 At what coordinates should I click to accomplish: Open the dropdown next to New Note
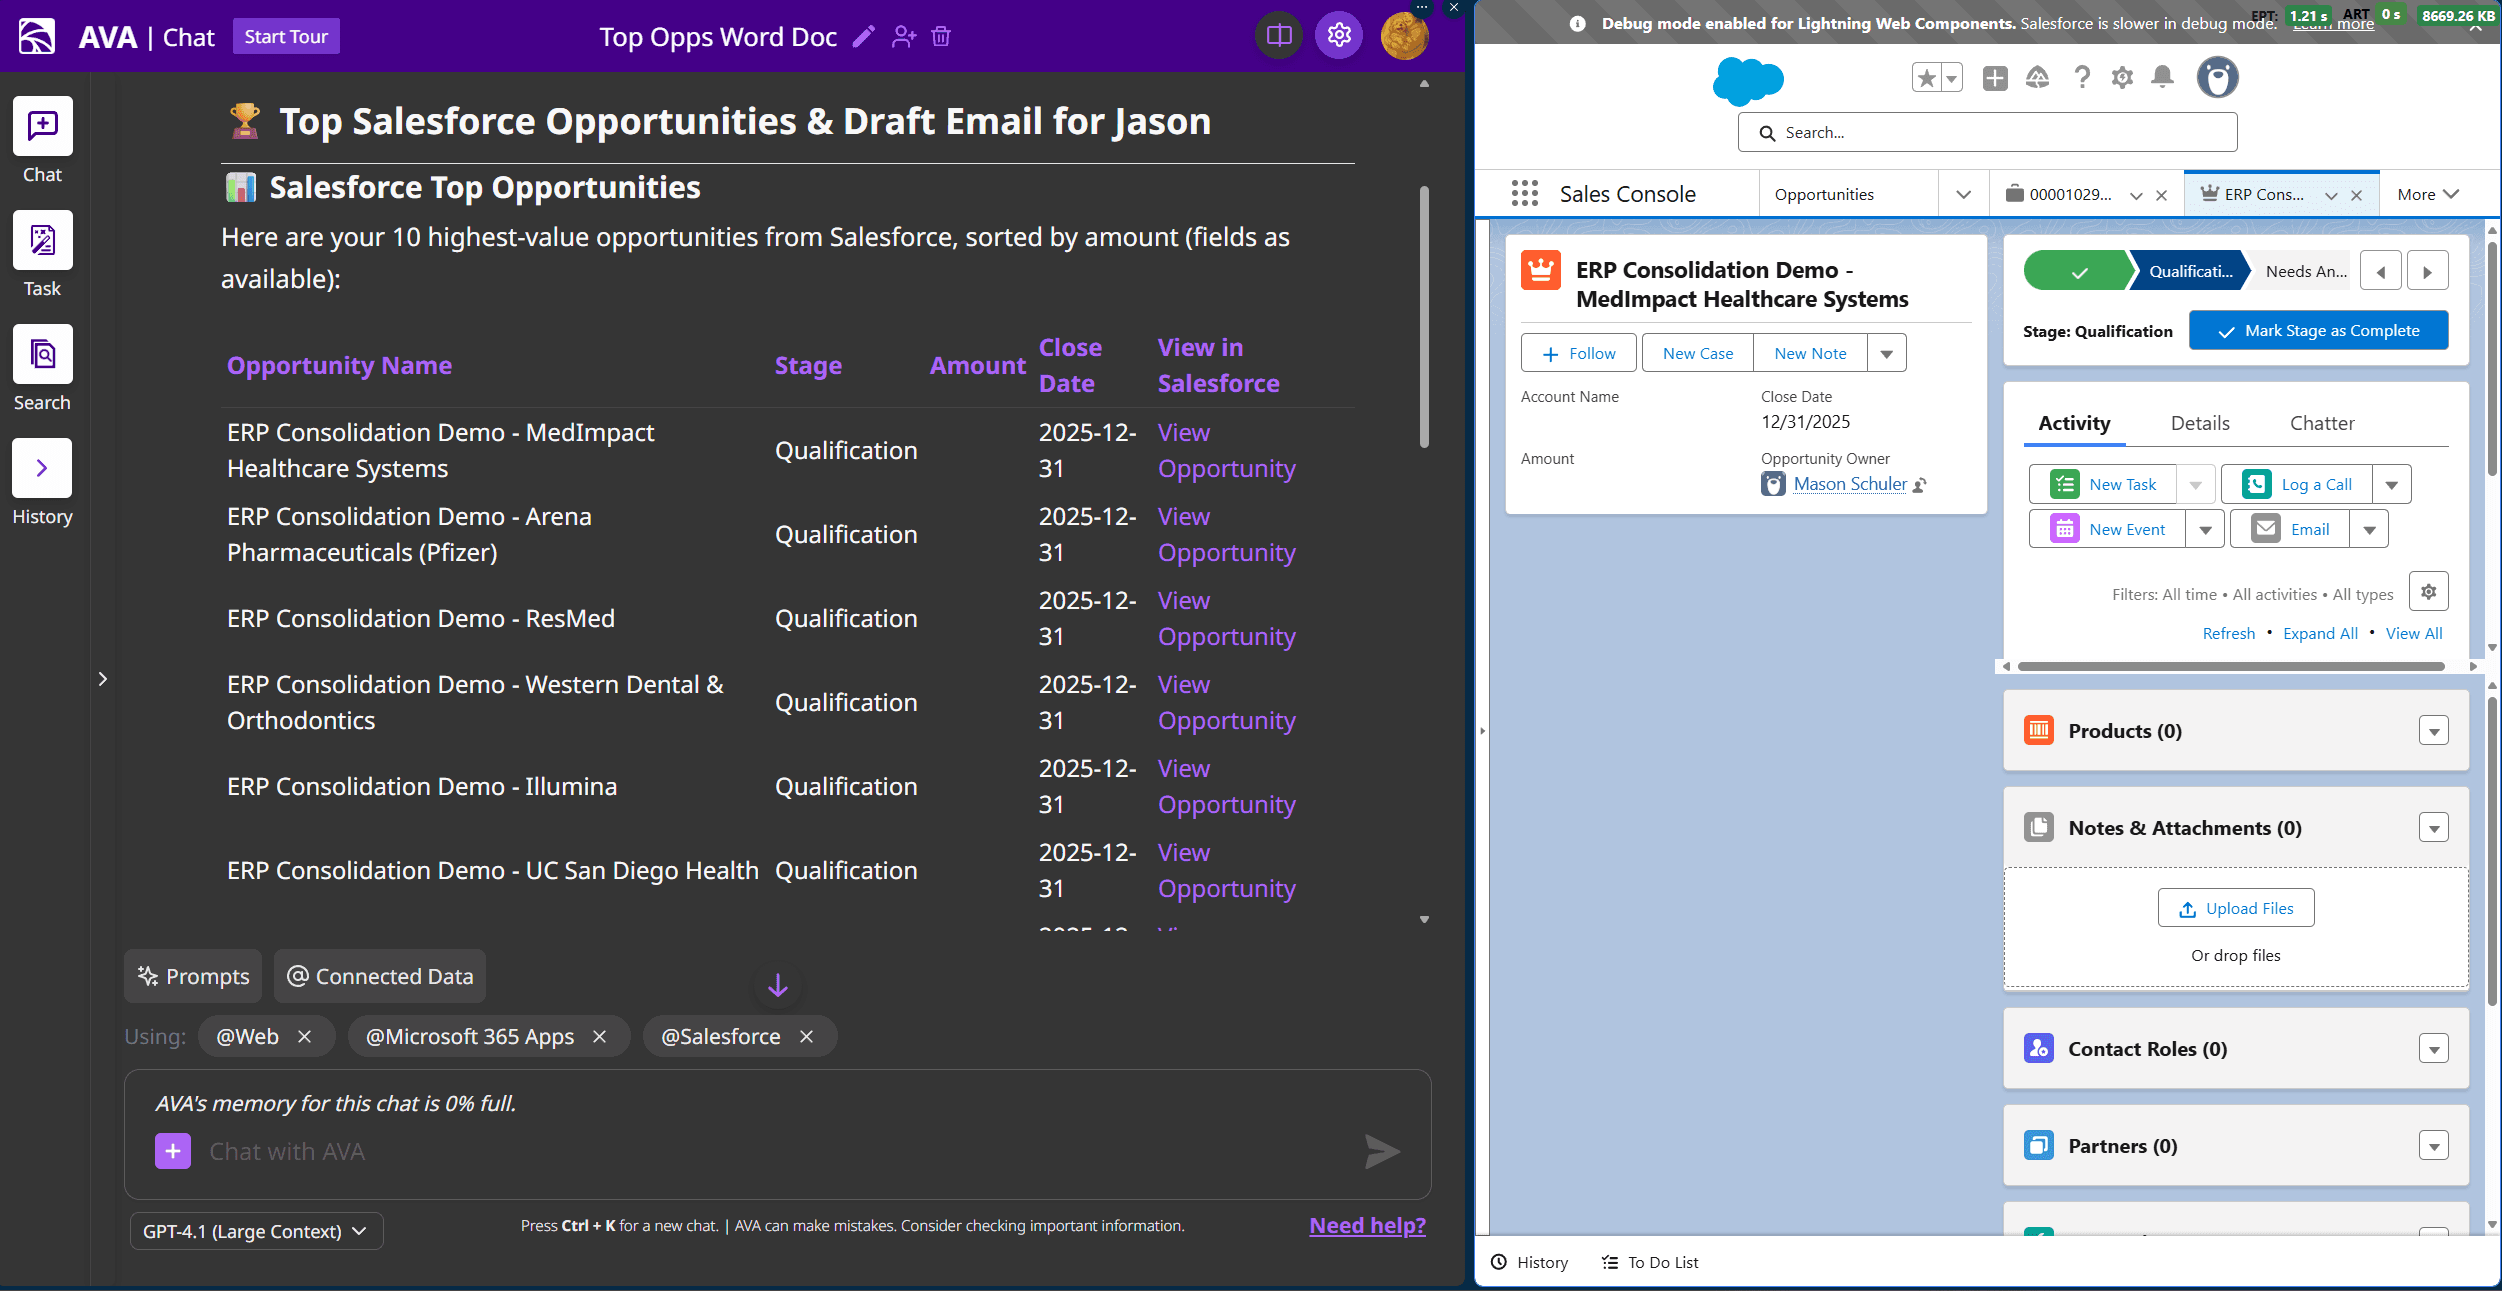pyautogui.click(x=1886, y=353)
